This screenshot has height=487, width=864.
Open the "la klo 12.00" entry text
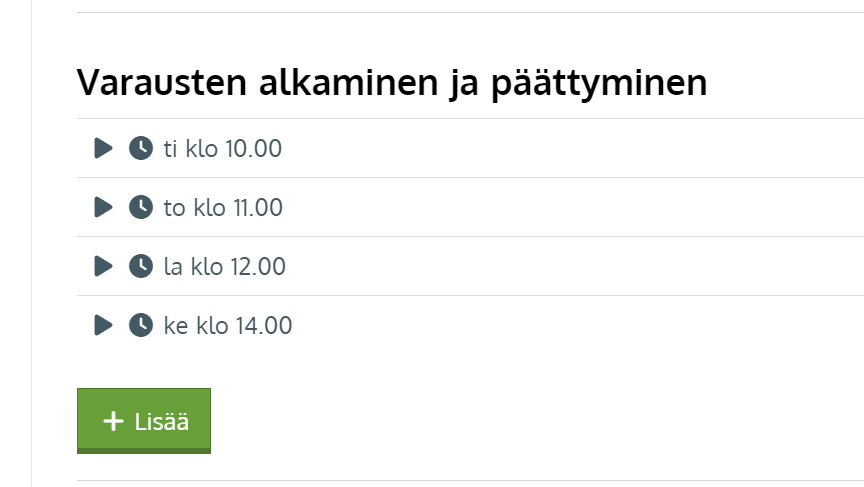[225, 267]
